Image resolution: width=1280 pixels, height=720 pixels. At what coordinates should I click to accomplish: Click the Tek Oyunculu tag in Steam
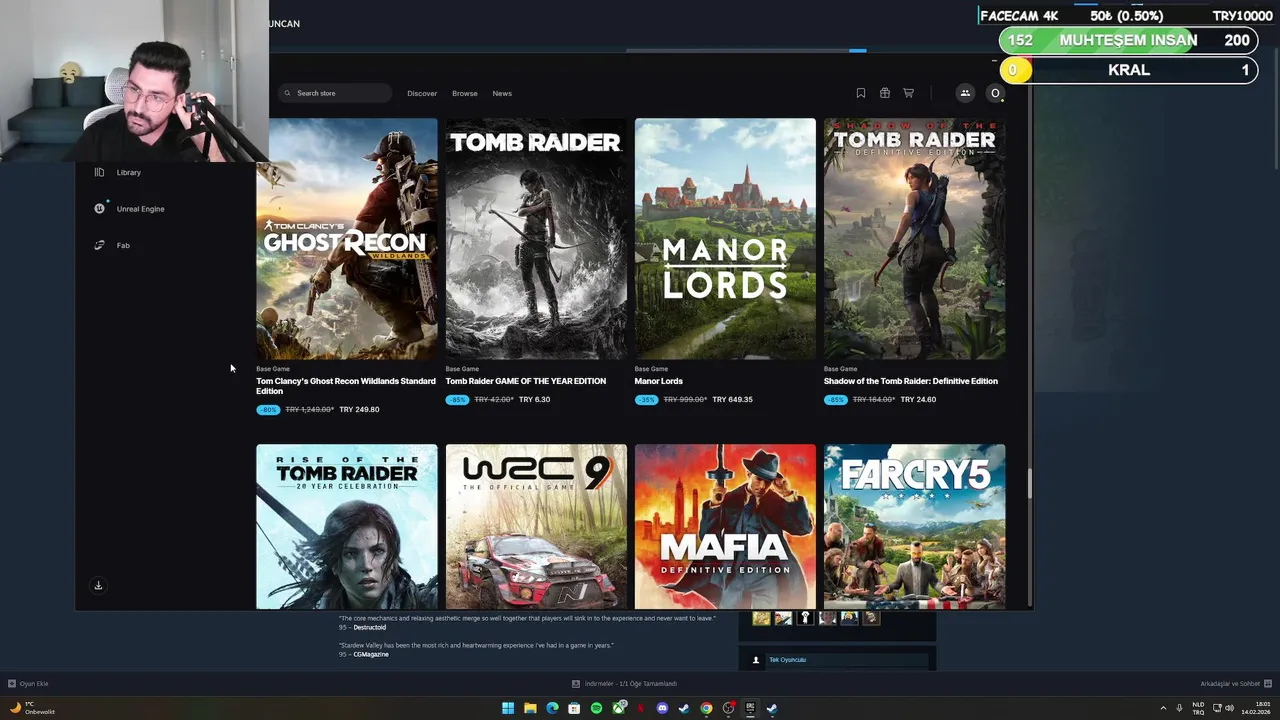click(787, 660)
